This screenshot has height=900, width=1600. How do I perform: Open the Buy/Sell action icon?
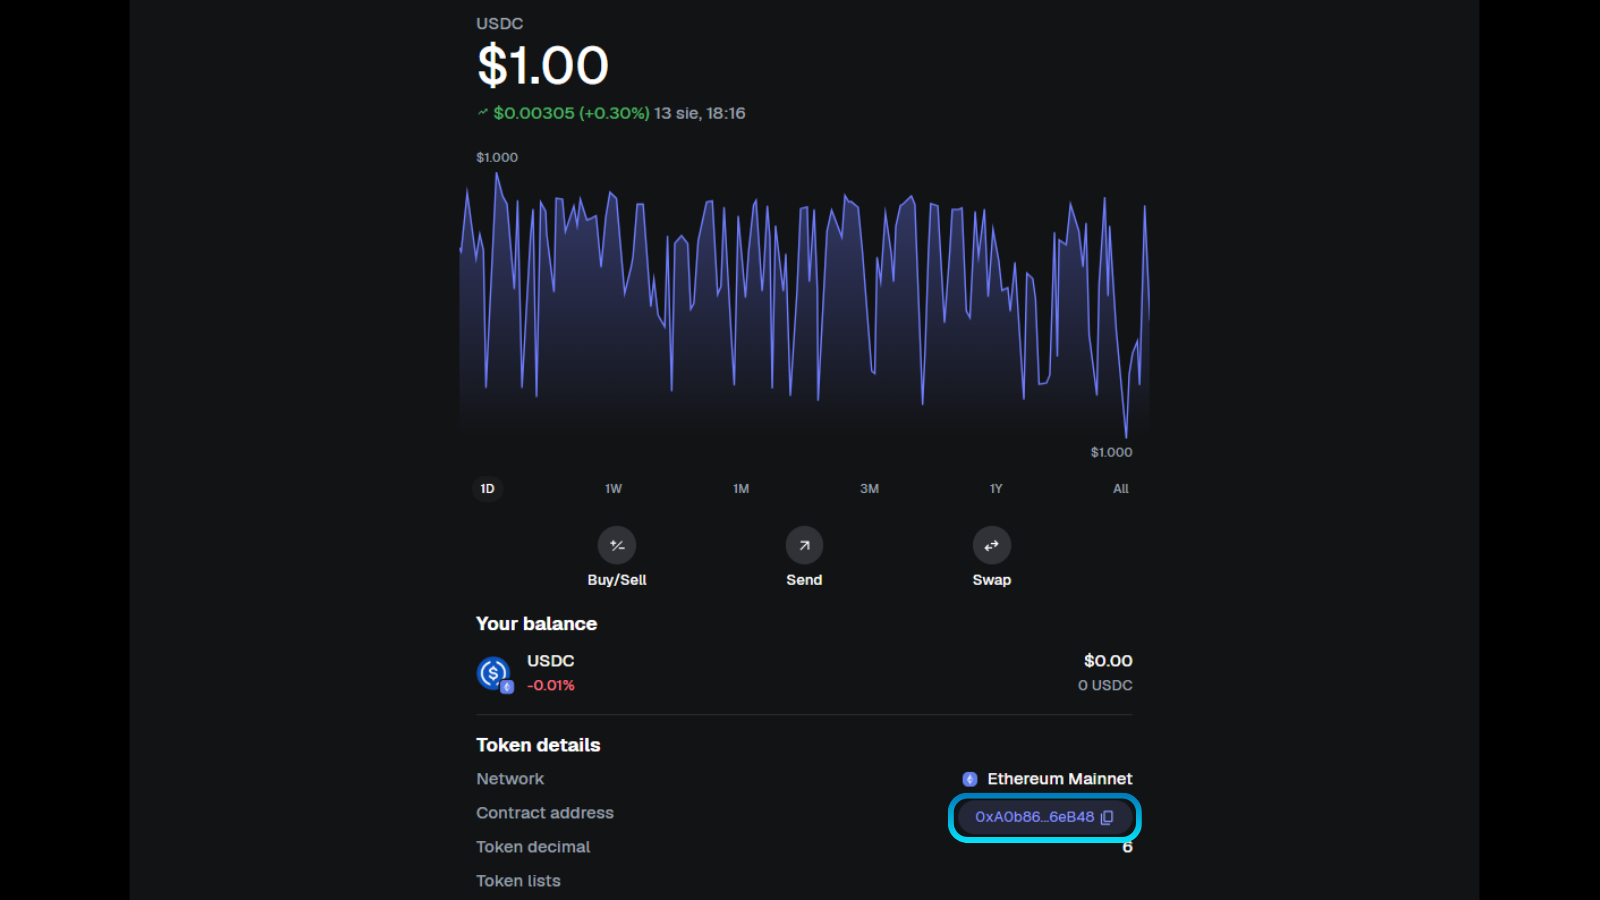[617, 545]
